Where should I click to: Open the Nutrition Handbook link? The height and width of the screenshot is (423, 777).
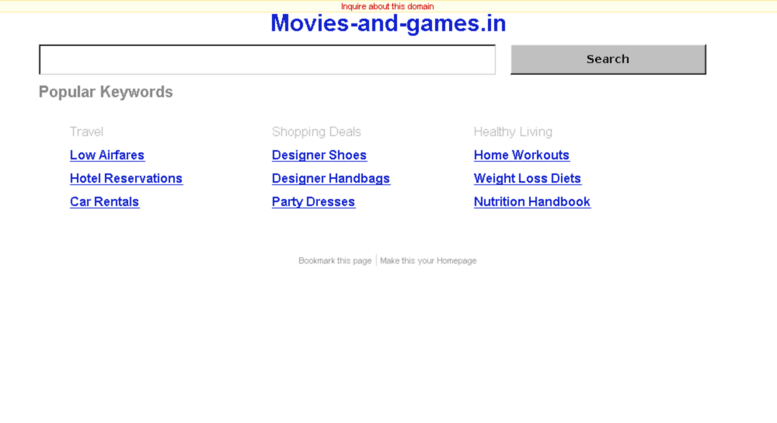point(532,202)
